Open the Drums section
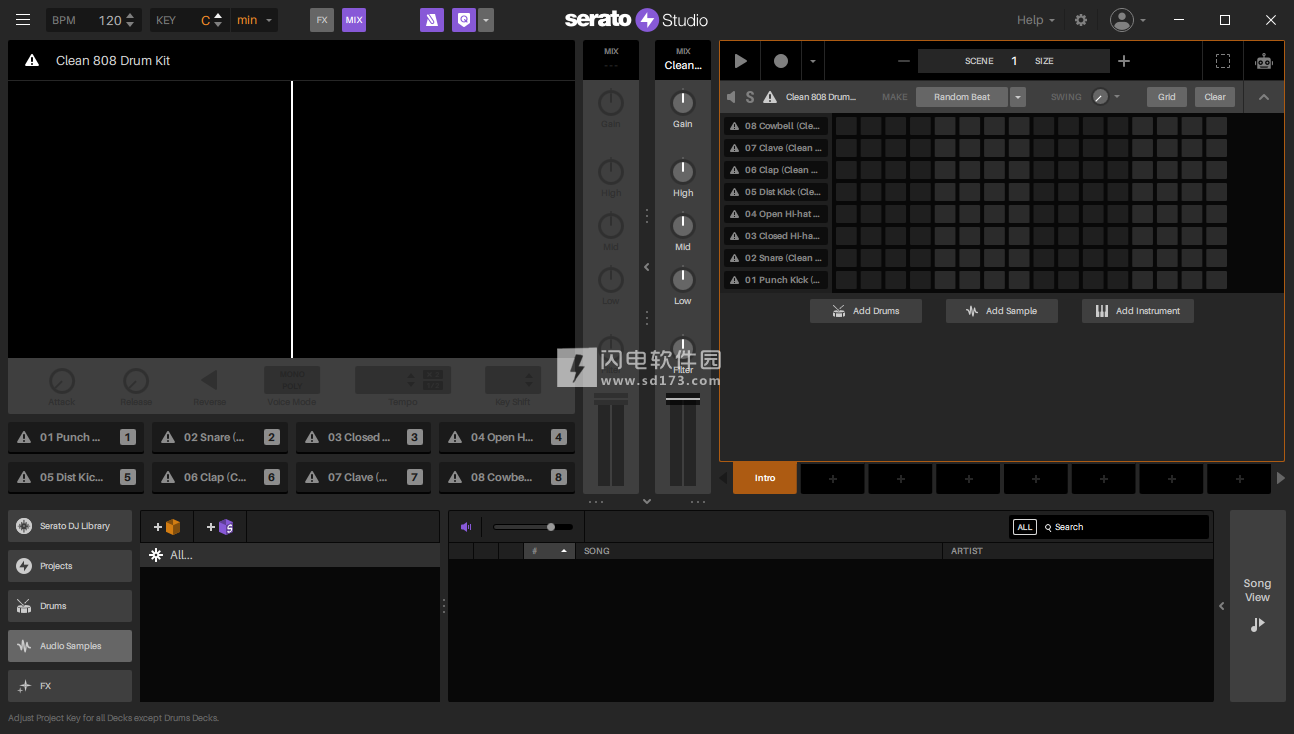The height and width of the screenshot is (734, 1294). 70,606
